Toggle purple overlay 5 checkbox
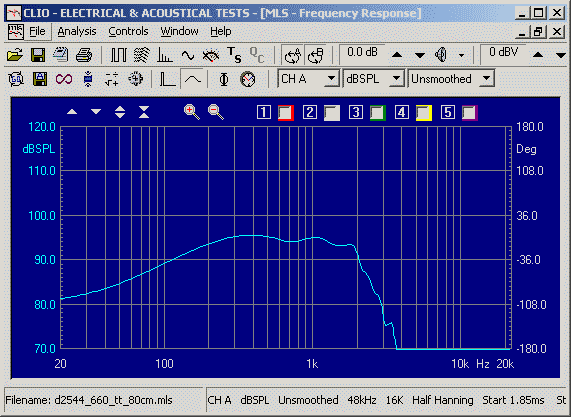The width and height of the screenshot is (571, 417). 470,113
